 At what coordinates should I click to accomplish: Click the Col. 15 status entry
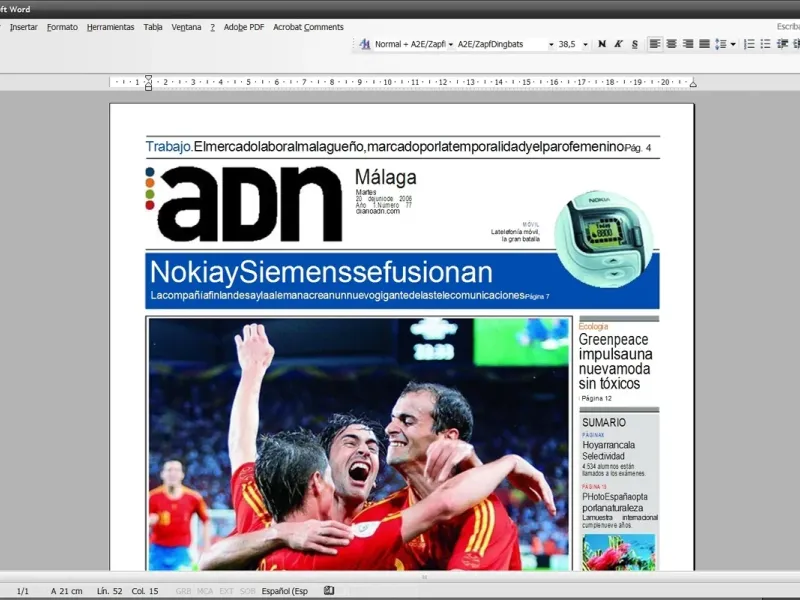tap(145, 591)
